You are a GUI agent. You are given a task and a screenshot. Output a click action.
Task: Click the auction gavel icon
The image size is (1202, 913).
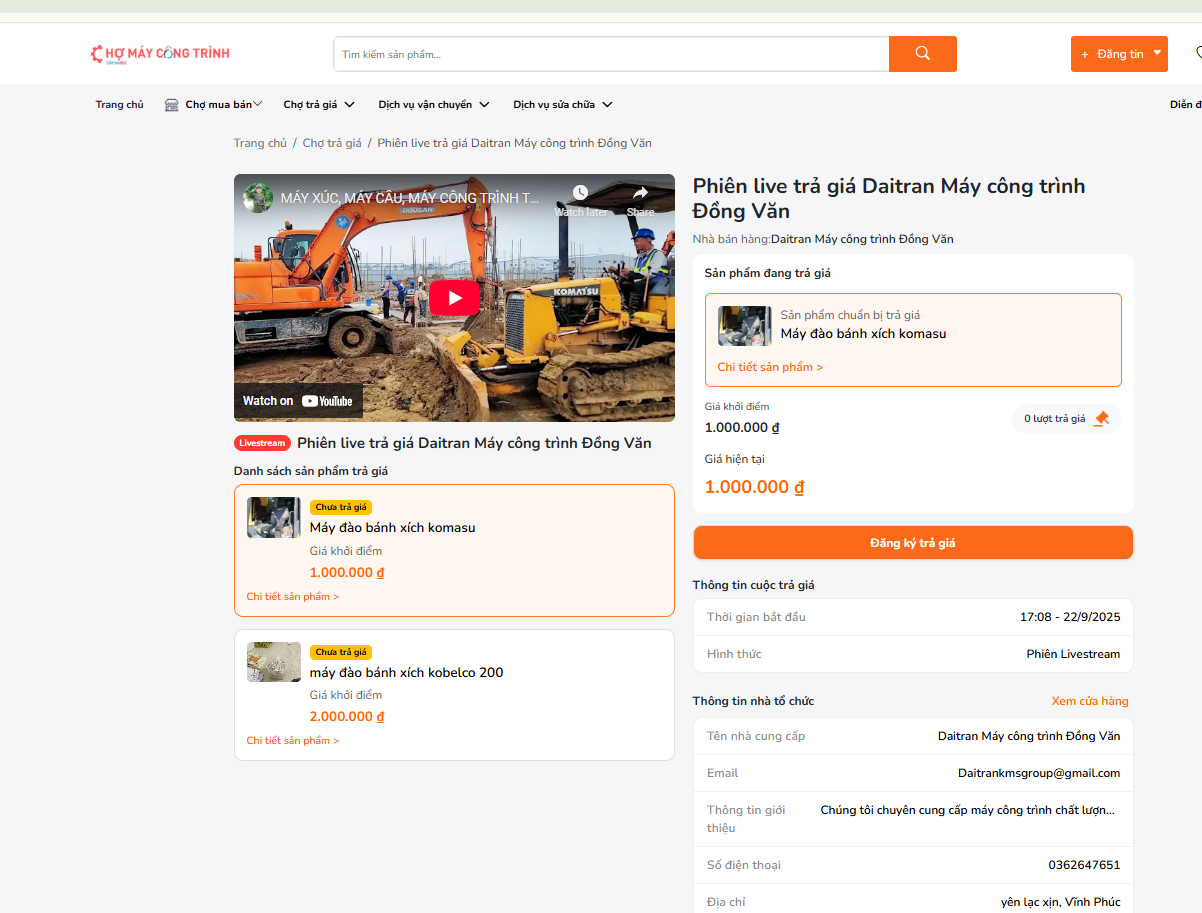[x=1101, y=419]
